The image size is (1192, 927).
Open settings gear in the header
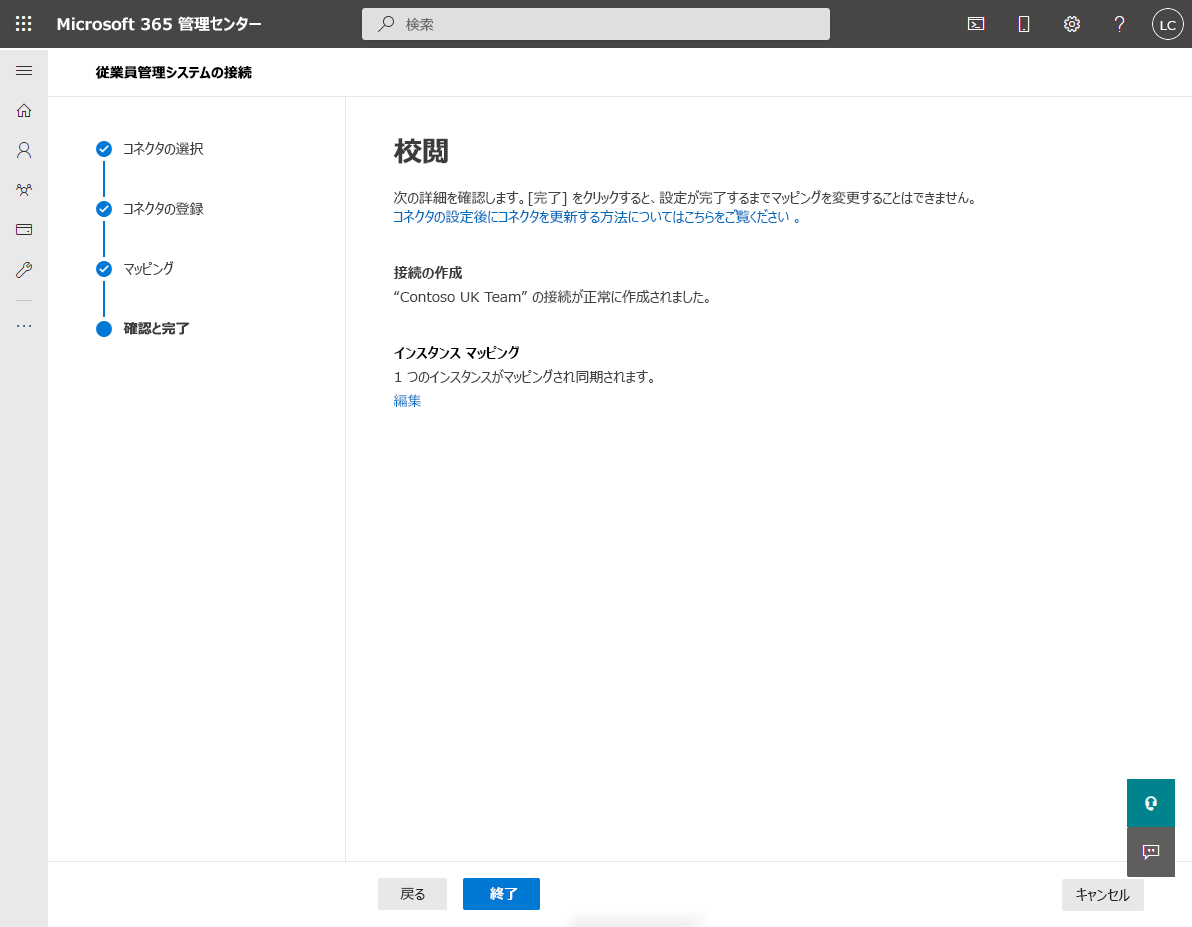point(1071,24)
